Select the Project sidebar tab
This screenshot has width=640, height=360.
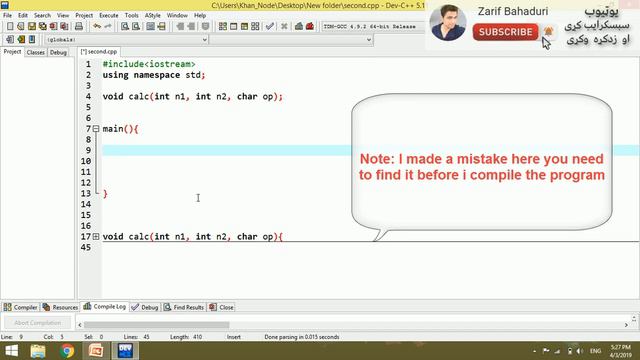pos(12,52)
